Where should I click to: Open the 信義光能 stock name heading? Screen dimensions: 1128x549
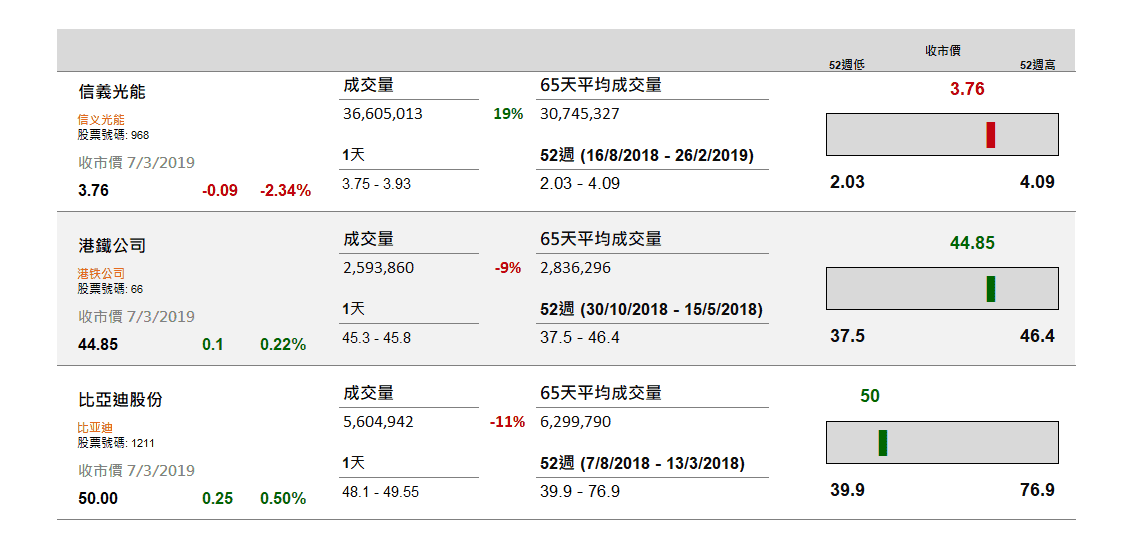coord(112,92)
